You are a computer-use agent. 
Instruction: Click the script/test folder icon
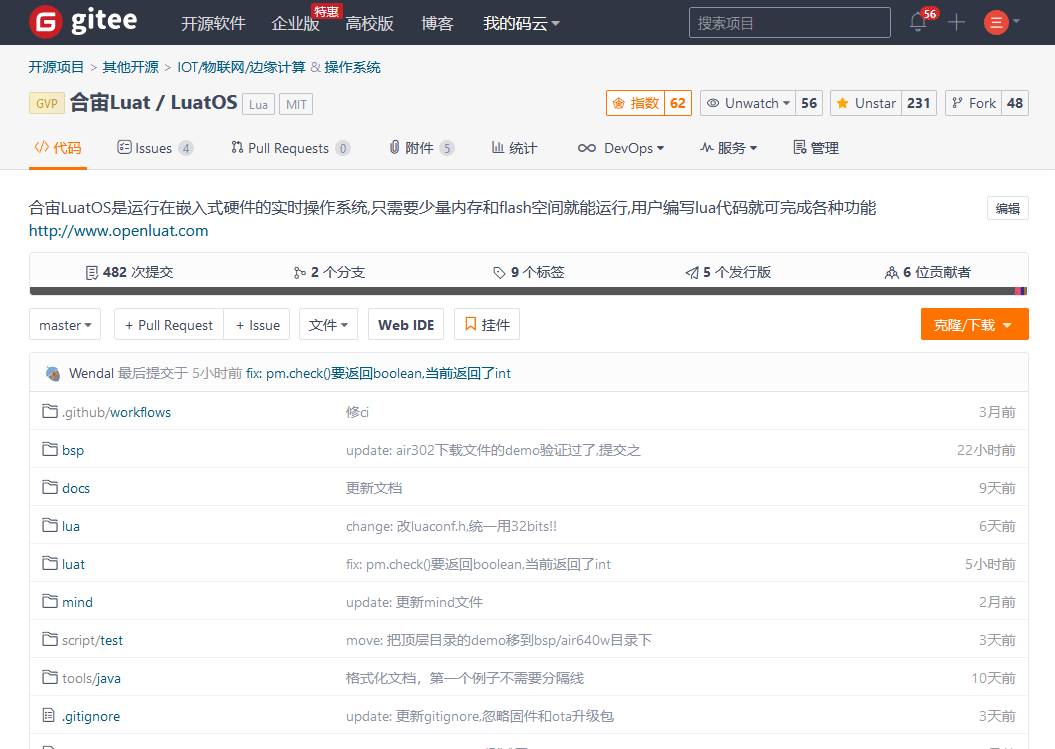coord(50,639)
